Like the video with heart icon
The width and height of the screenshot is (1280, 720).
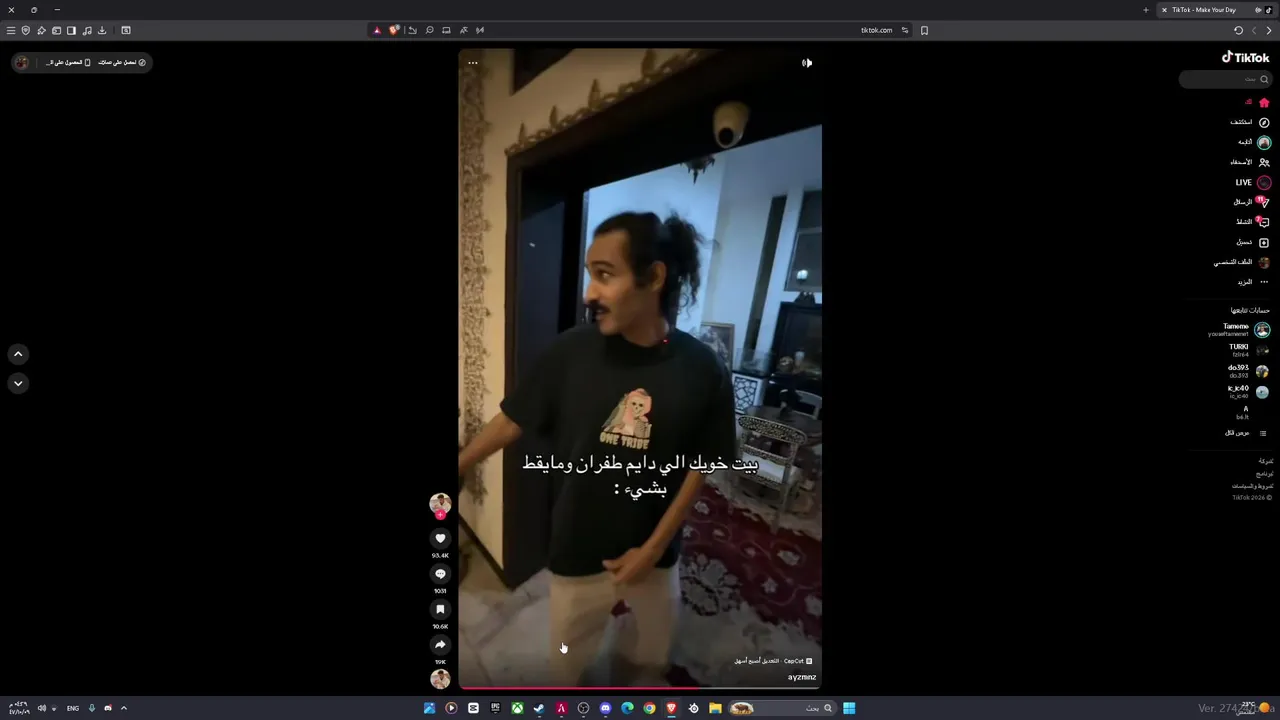(x=440, y=538)
